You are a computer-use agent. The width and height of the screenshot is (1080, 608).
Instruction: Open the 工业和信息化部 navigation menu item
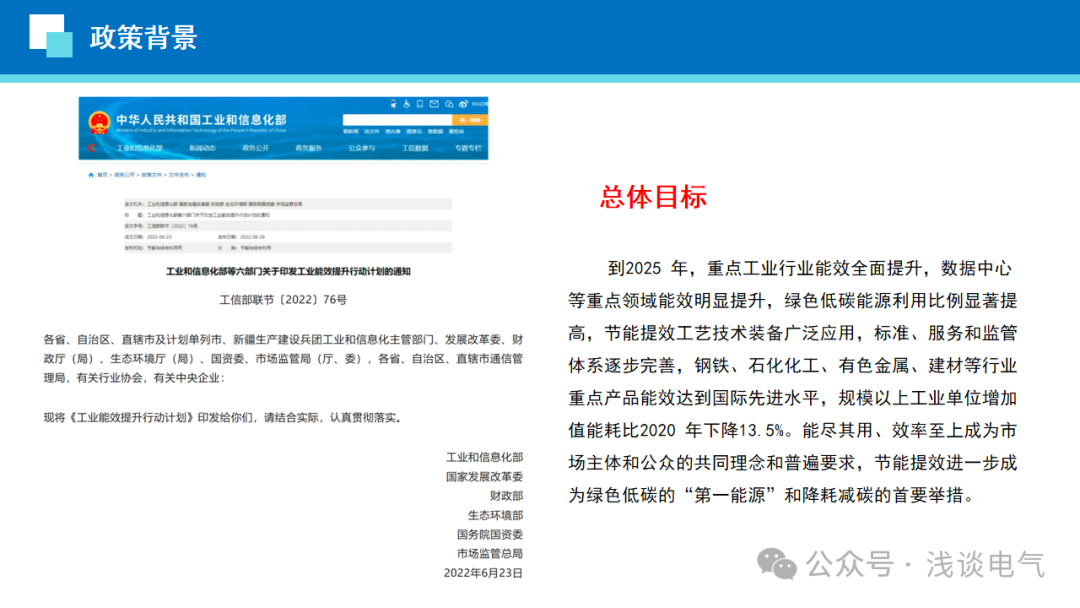pyautogui.click(x=140, y=148)
